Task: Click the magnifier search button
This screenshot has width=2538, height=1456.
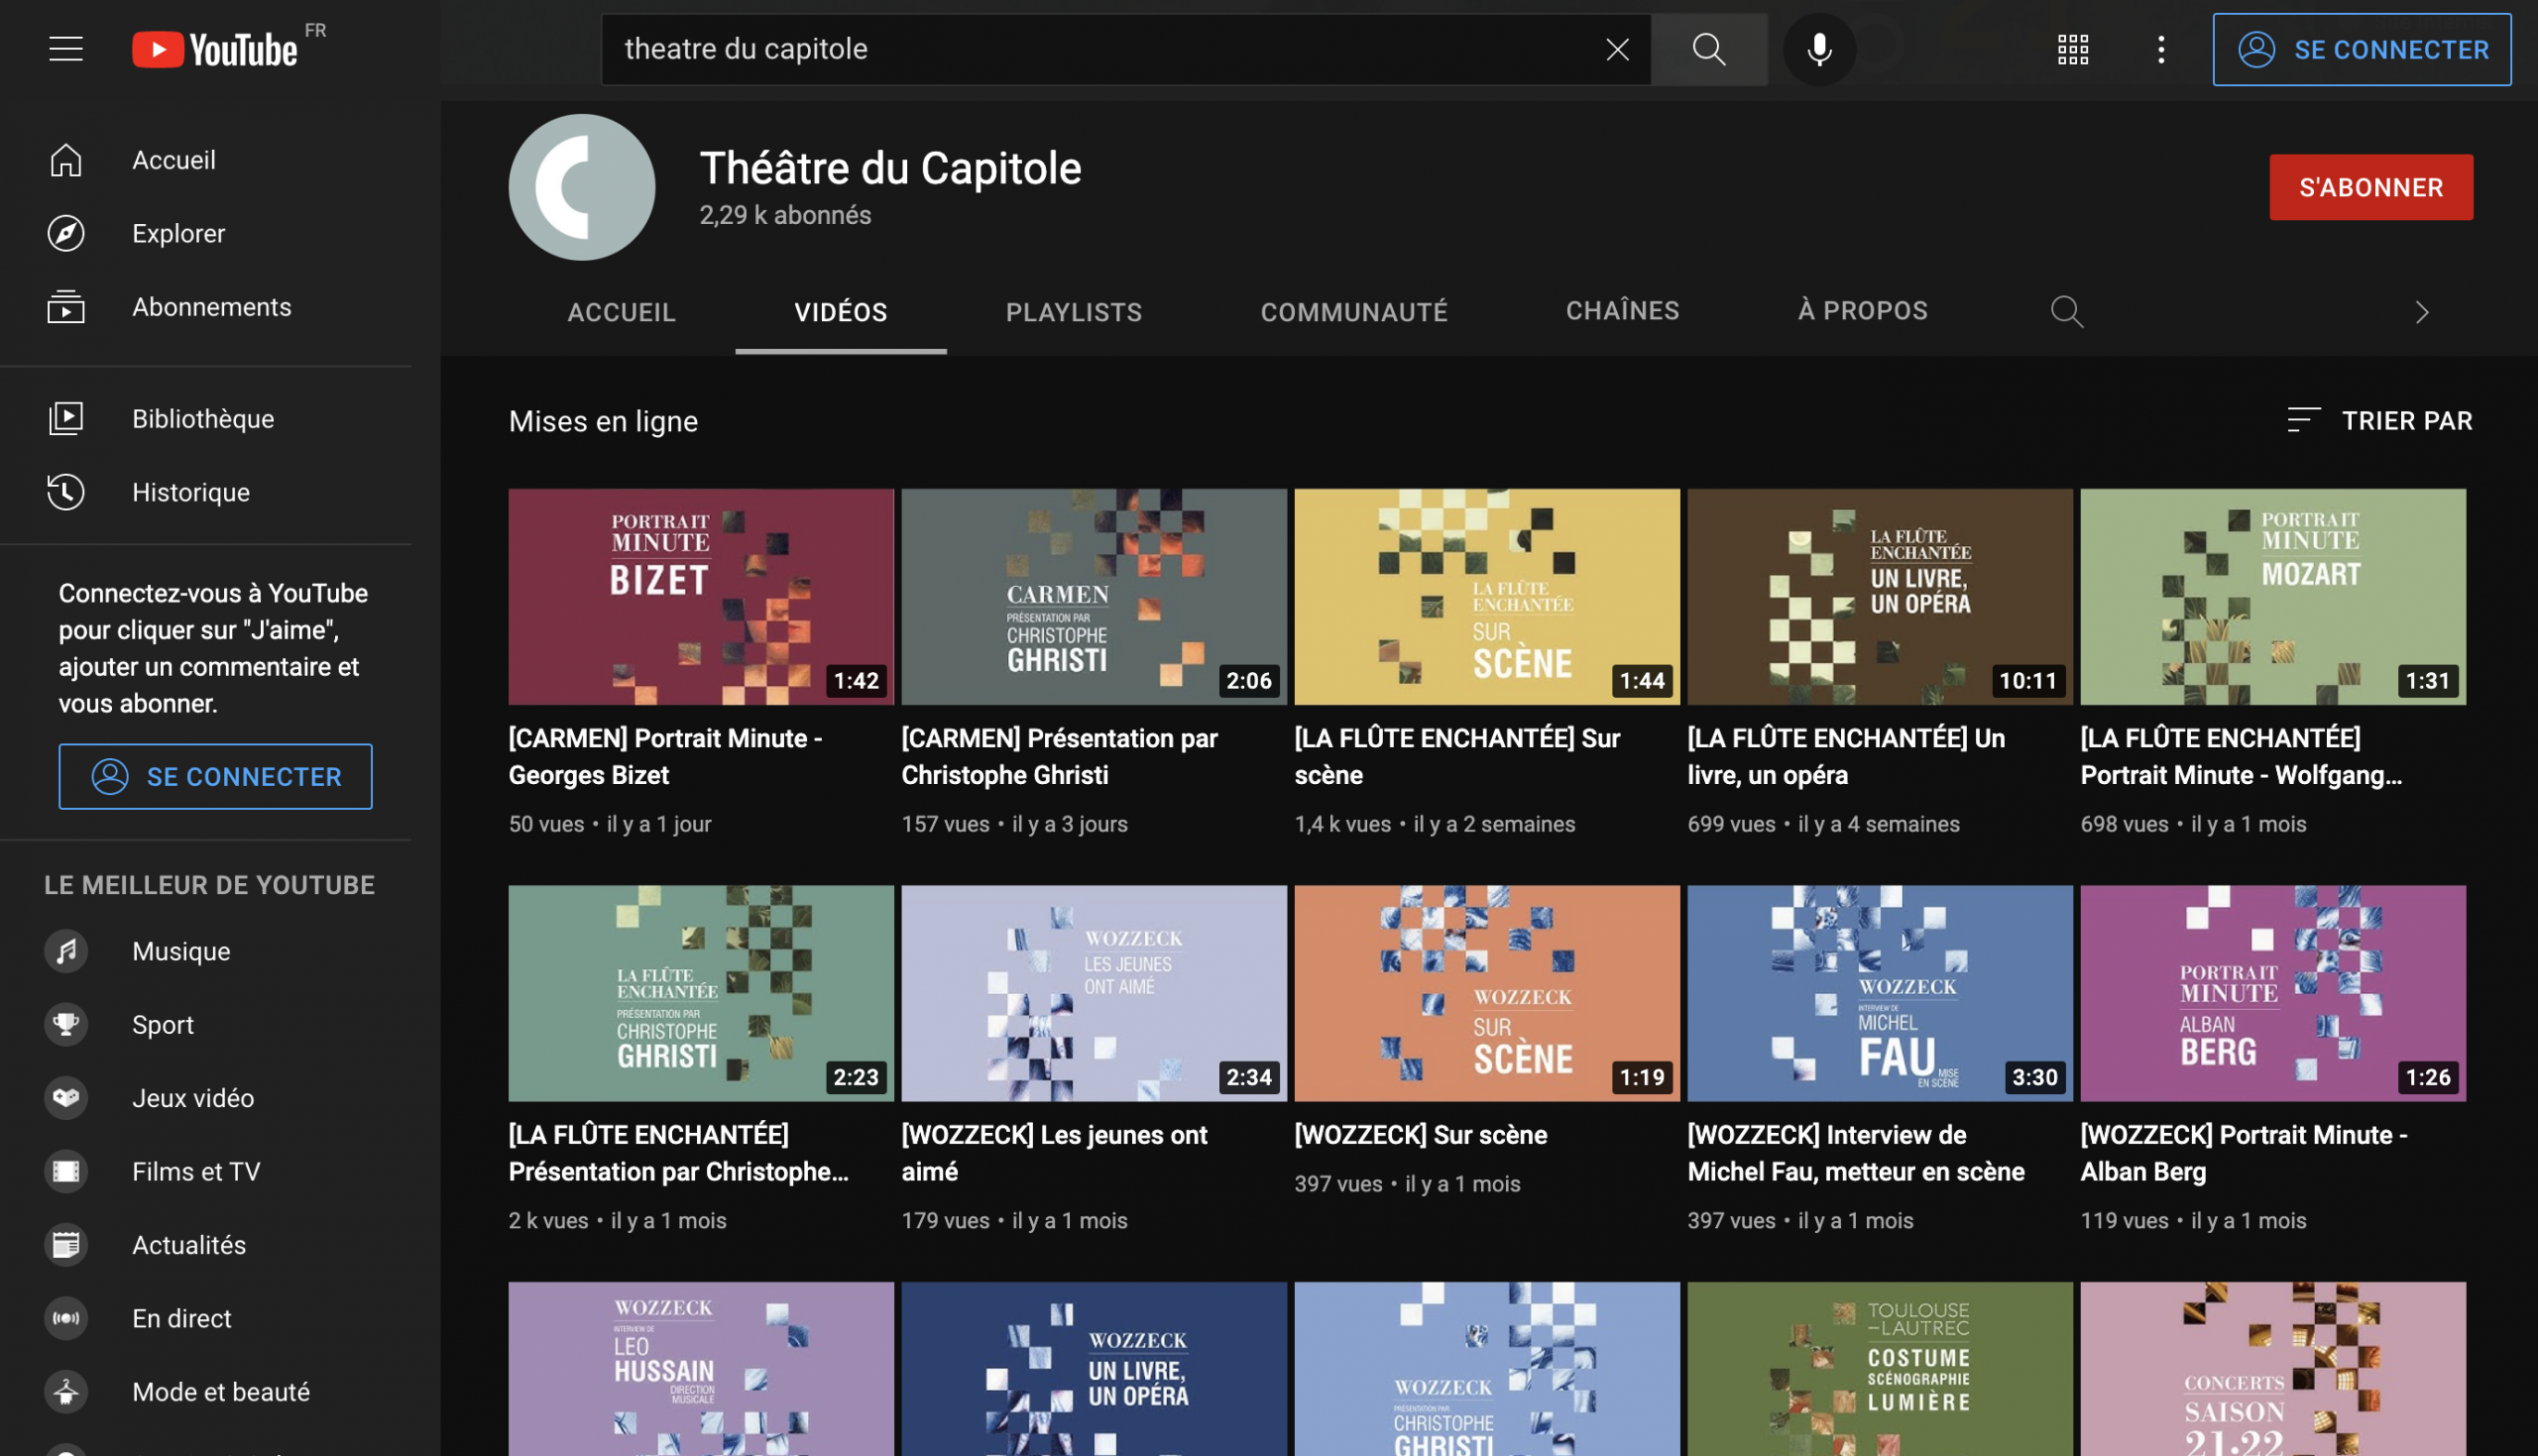Action: pyautogui.click(x=1709, y=49)
